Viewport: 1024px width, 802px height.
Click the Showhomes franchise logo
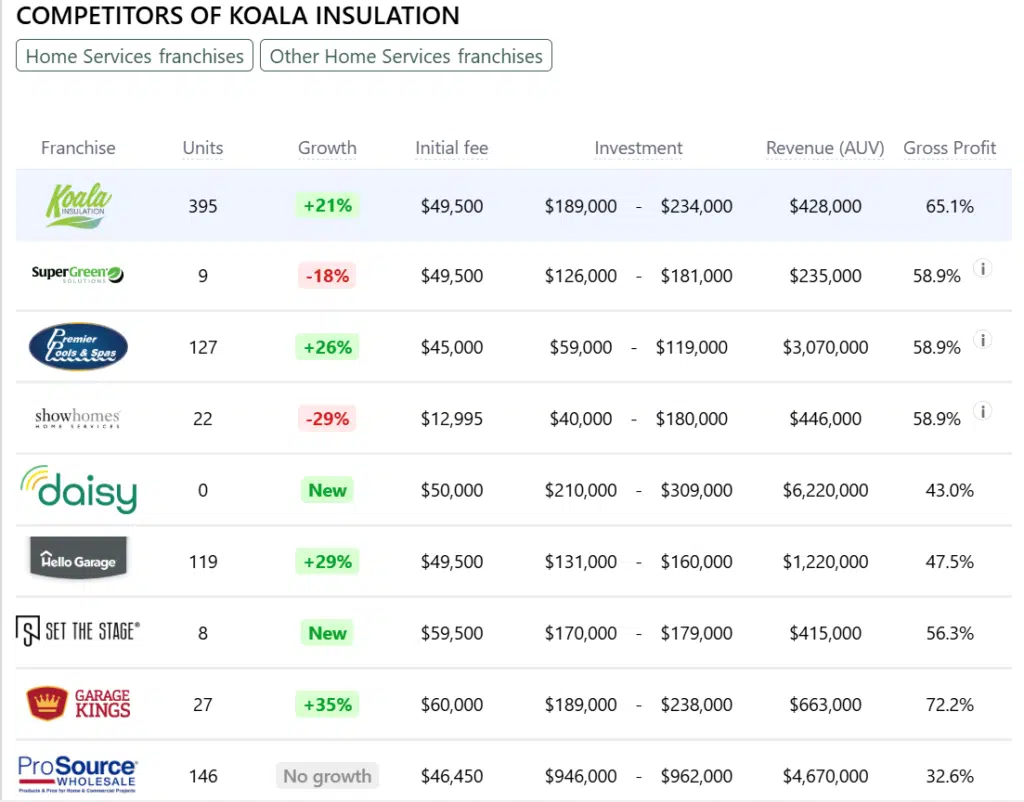click(78, 418)
